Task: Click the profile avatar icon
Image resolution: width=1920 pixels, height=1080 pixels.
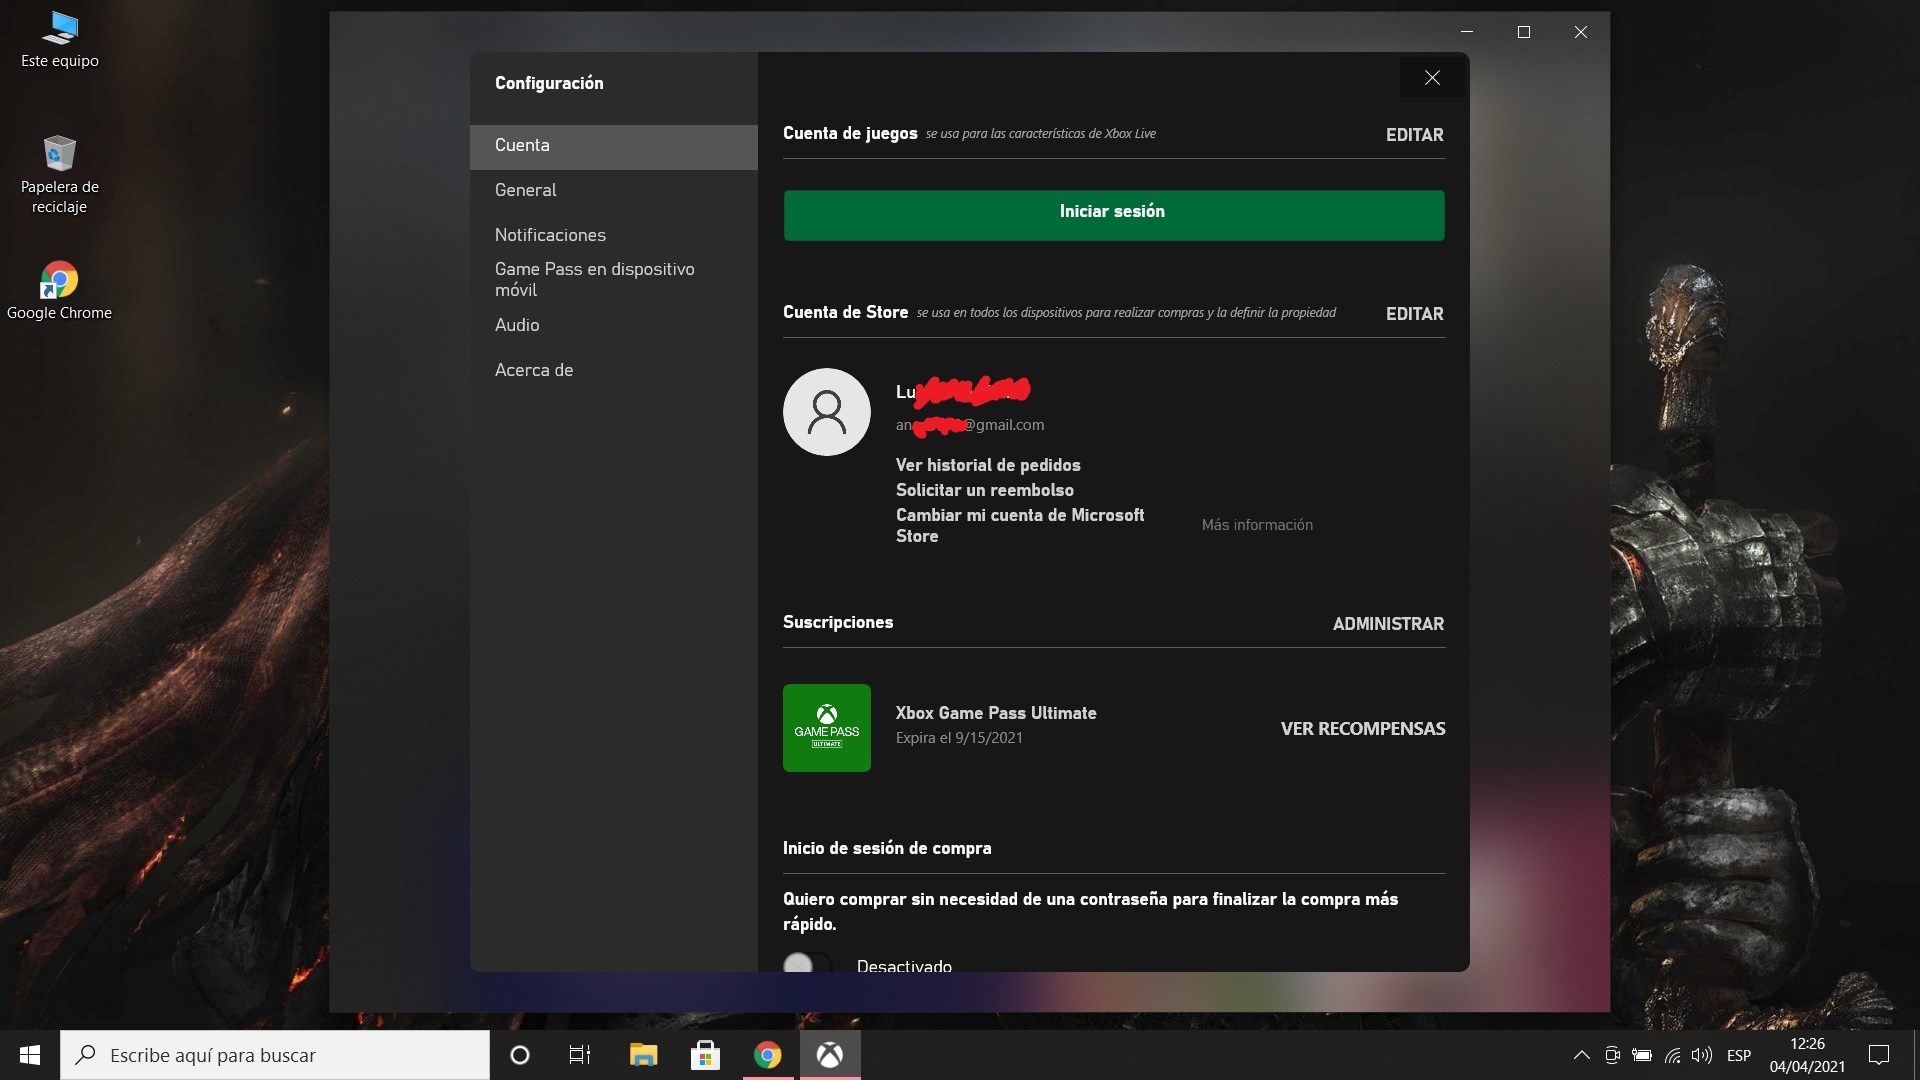Action: pyautogui.click(x=827, y=412)
